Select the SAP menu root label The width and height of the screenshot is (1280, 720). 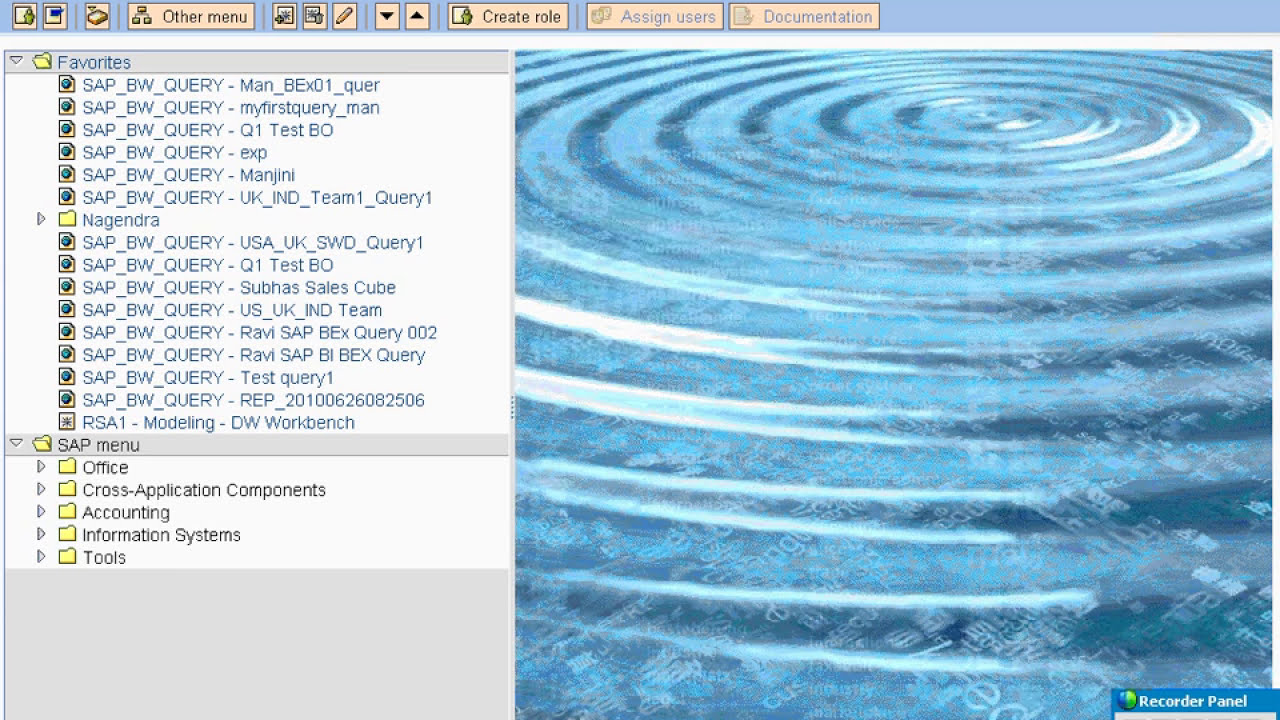point(98,445)
